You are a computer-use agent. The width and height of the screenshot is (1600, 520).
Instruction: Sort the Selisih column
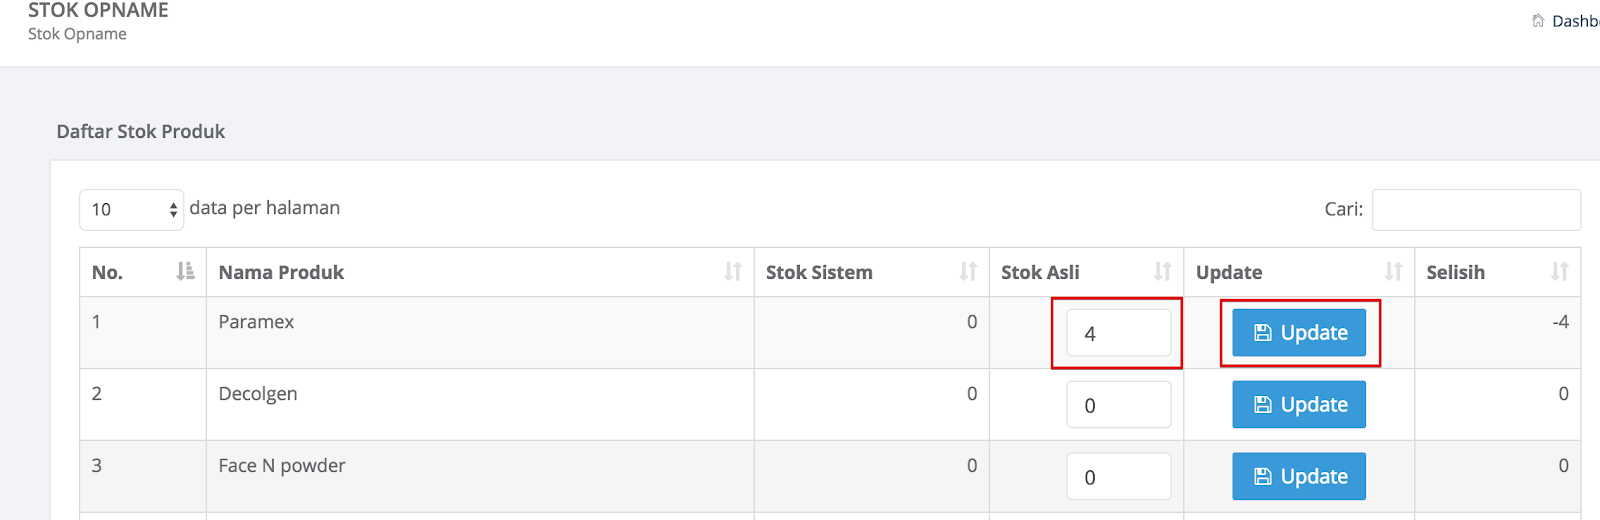(1559, 271)
